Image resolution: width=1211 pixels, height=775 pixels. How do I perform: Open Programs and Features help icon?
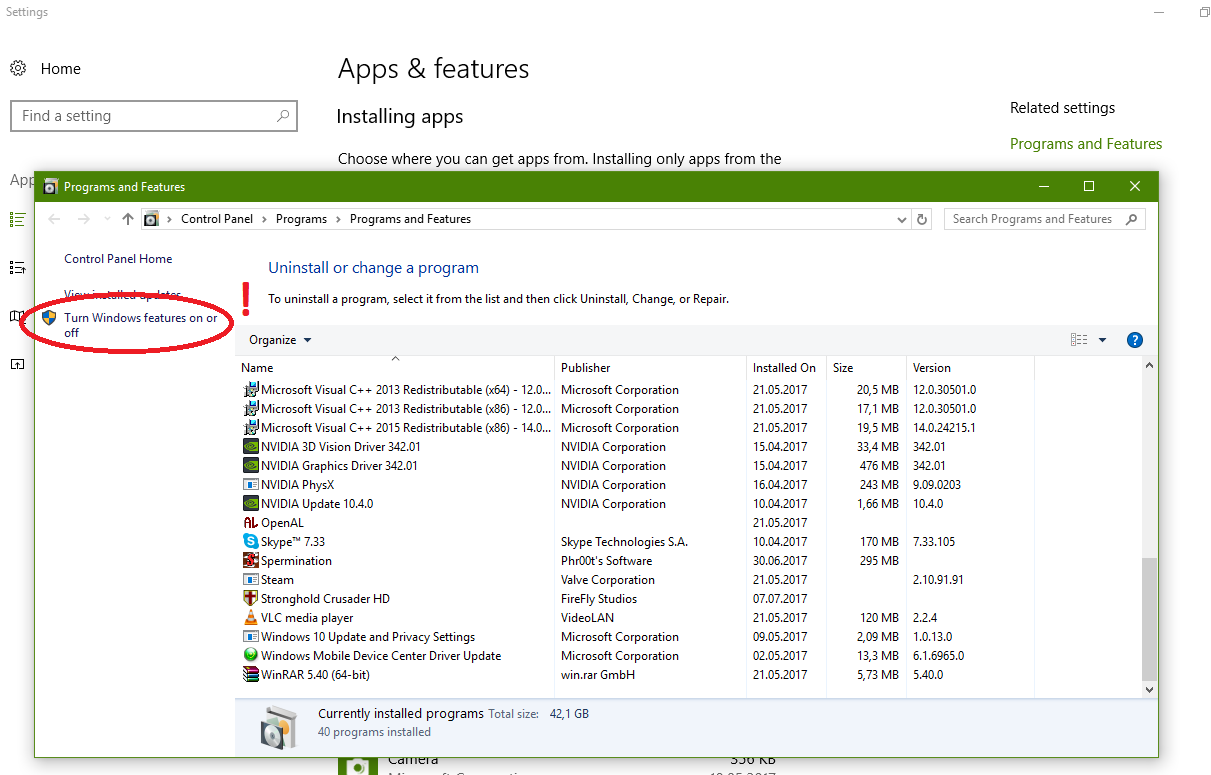tap(1134, 340)
